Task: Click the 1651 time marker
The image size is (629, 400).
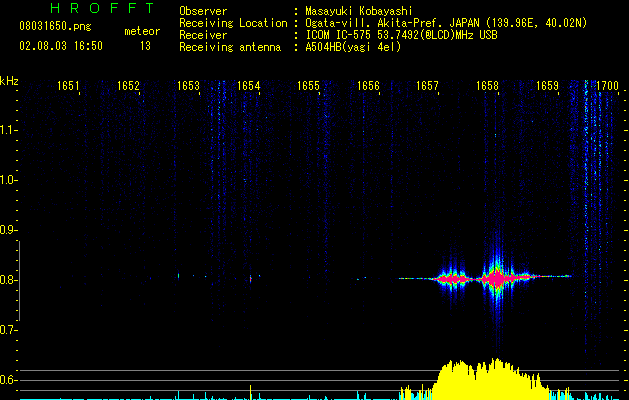Action: [x=69, y=87]
